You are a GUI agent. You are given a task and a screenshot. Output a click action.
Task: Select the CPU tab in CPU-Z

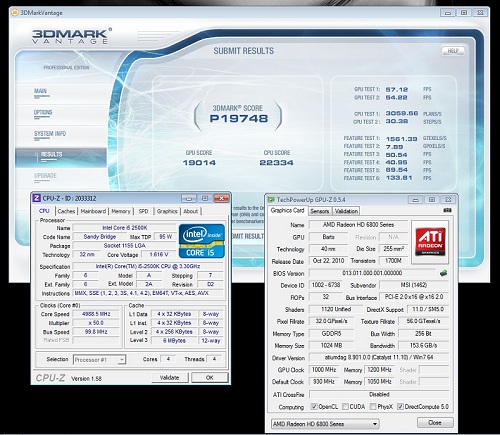click(44, 211)
